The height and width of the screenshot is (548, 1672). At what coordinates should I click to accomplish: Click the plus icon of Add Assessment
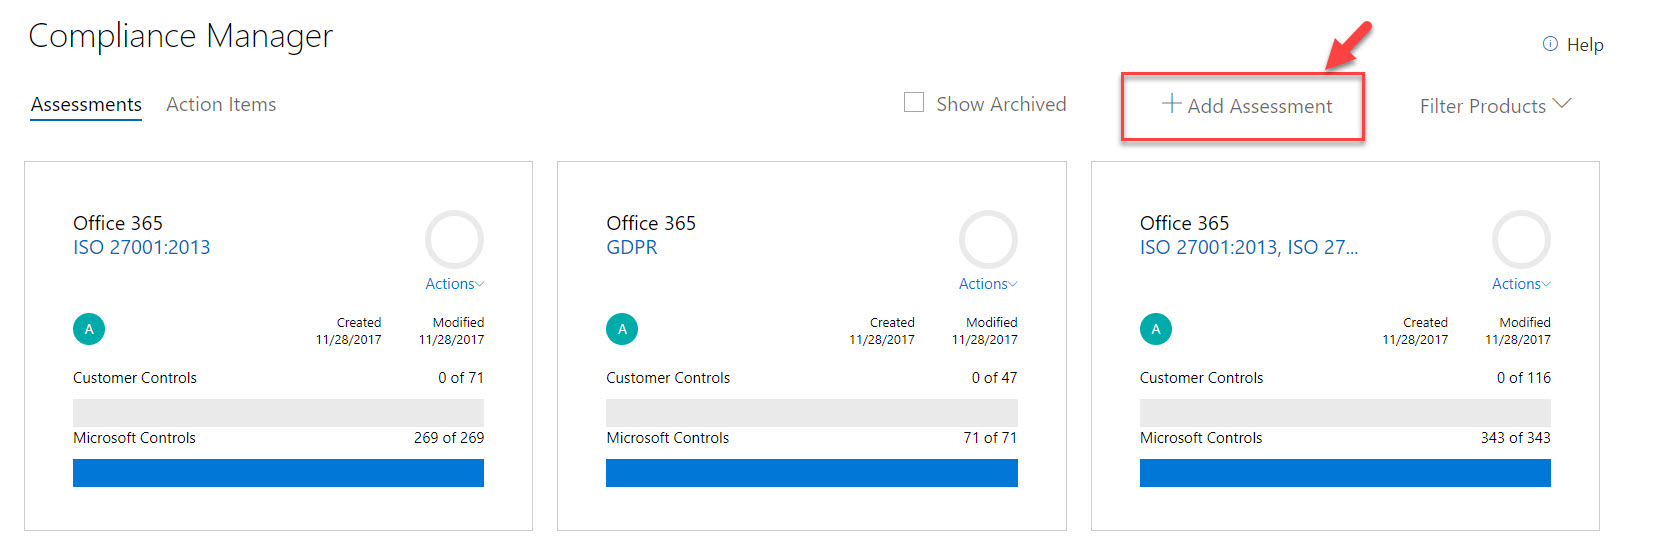pyautogui.click(x=1171, y=103)
